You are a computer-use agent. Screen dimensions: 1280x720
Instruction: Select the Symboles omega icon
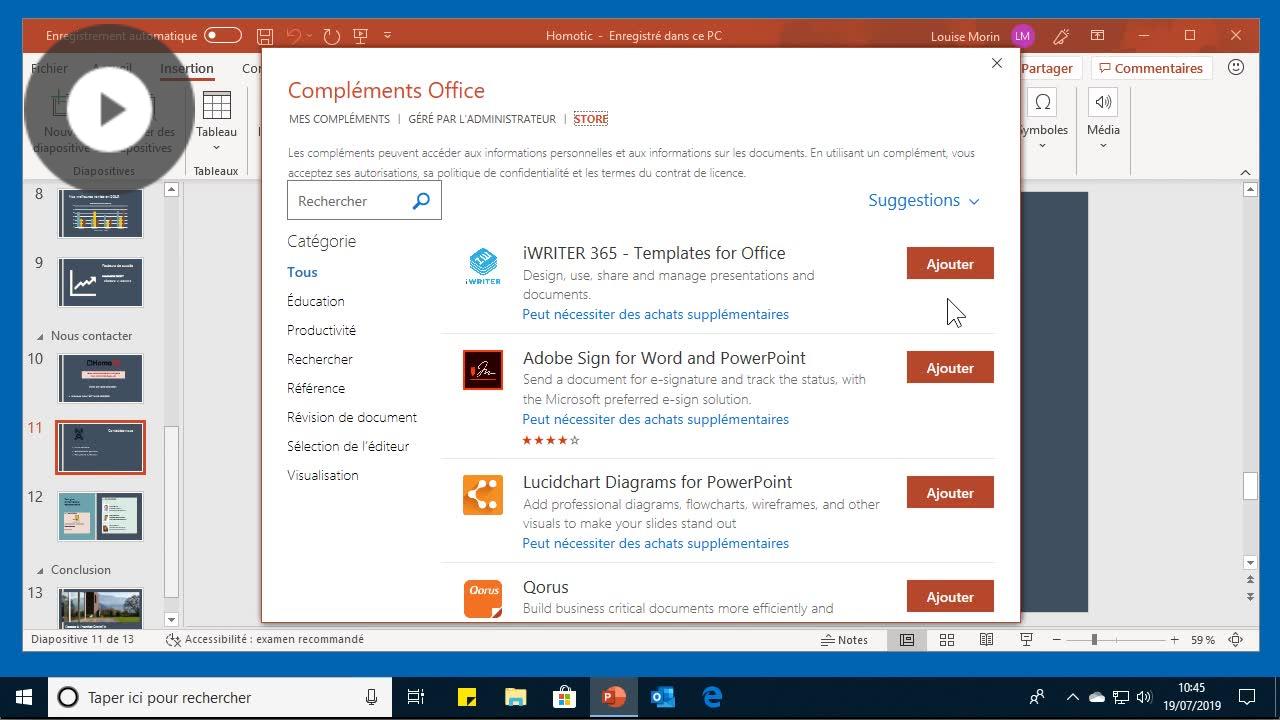pos(1043,102)
